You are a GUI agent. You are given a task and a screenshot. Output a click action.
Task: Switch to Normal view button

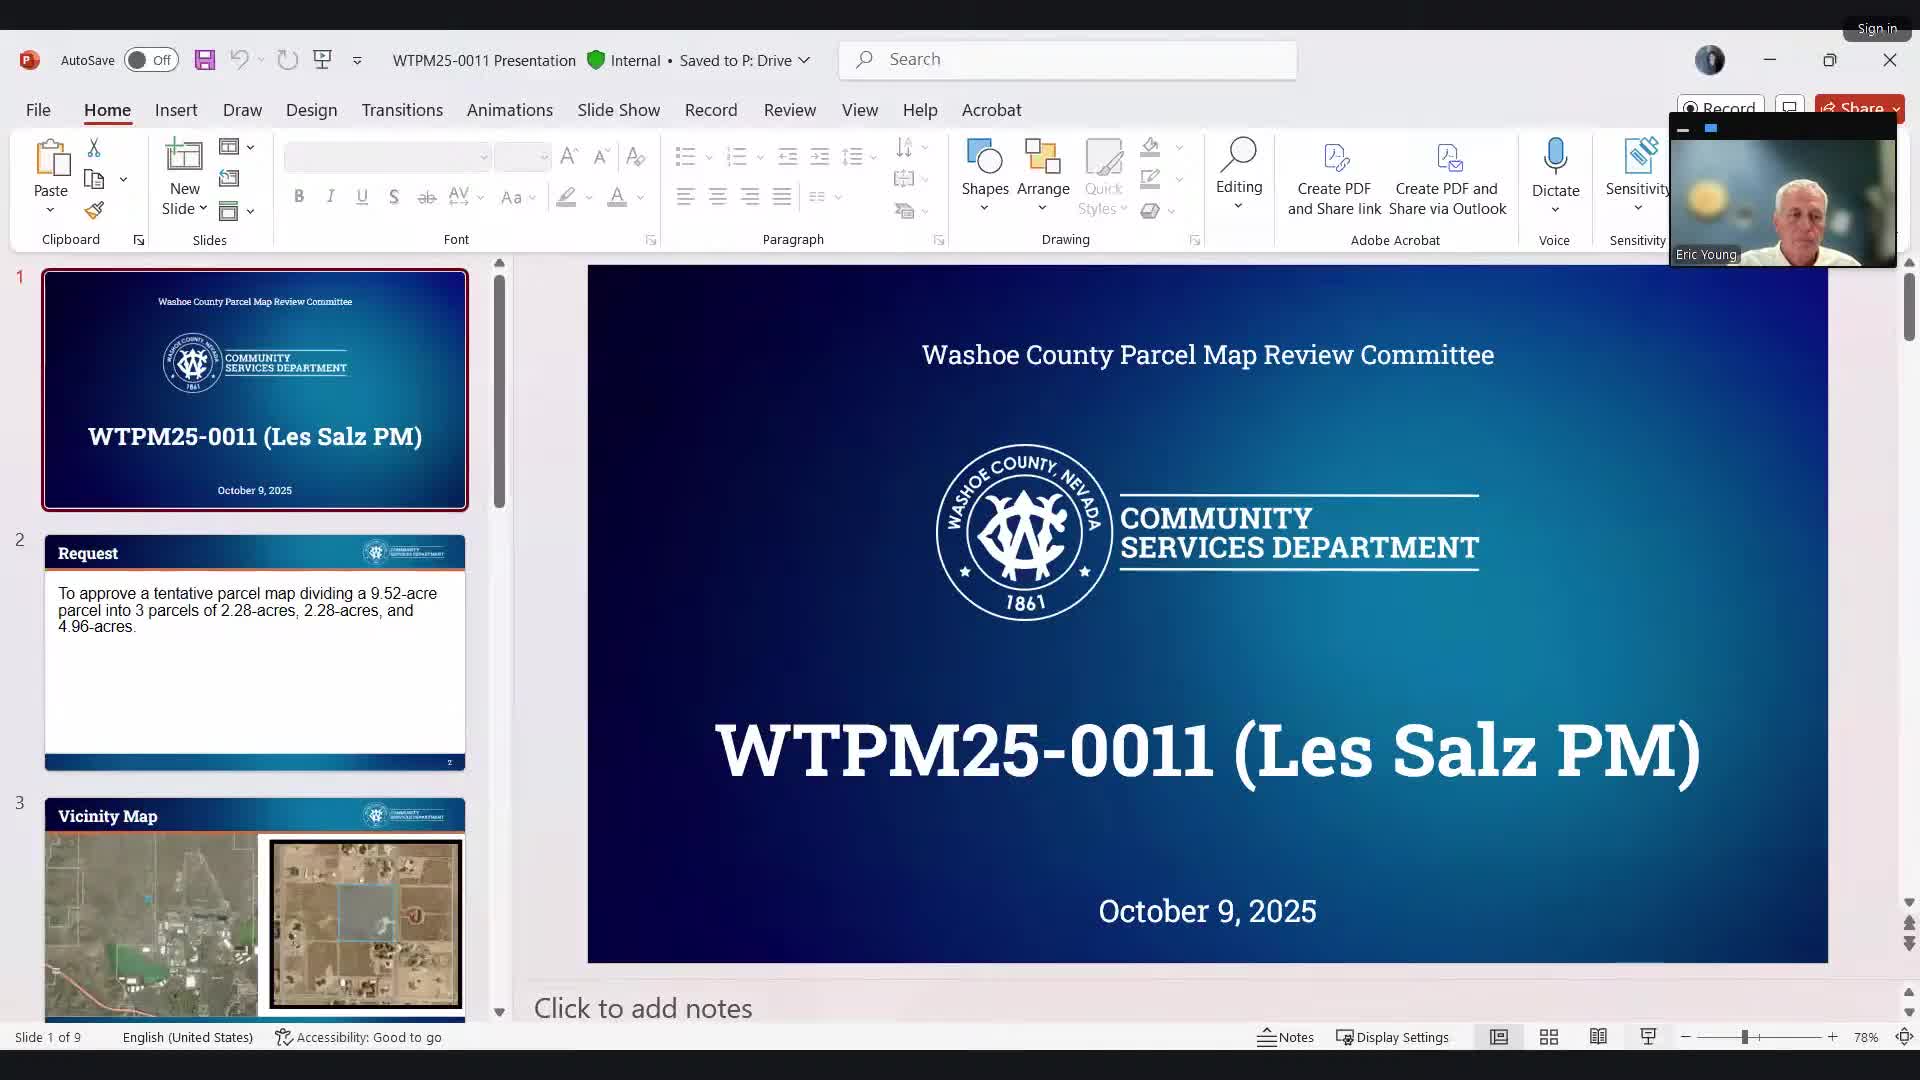pos(1499,1037)
